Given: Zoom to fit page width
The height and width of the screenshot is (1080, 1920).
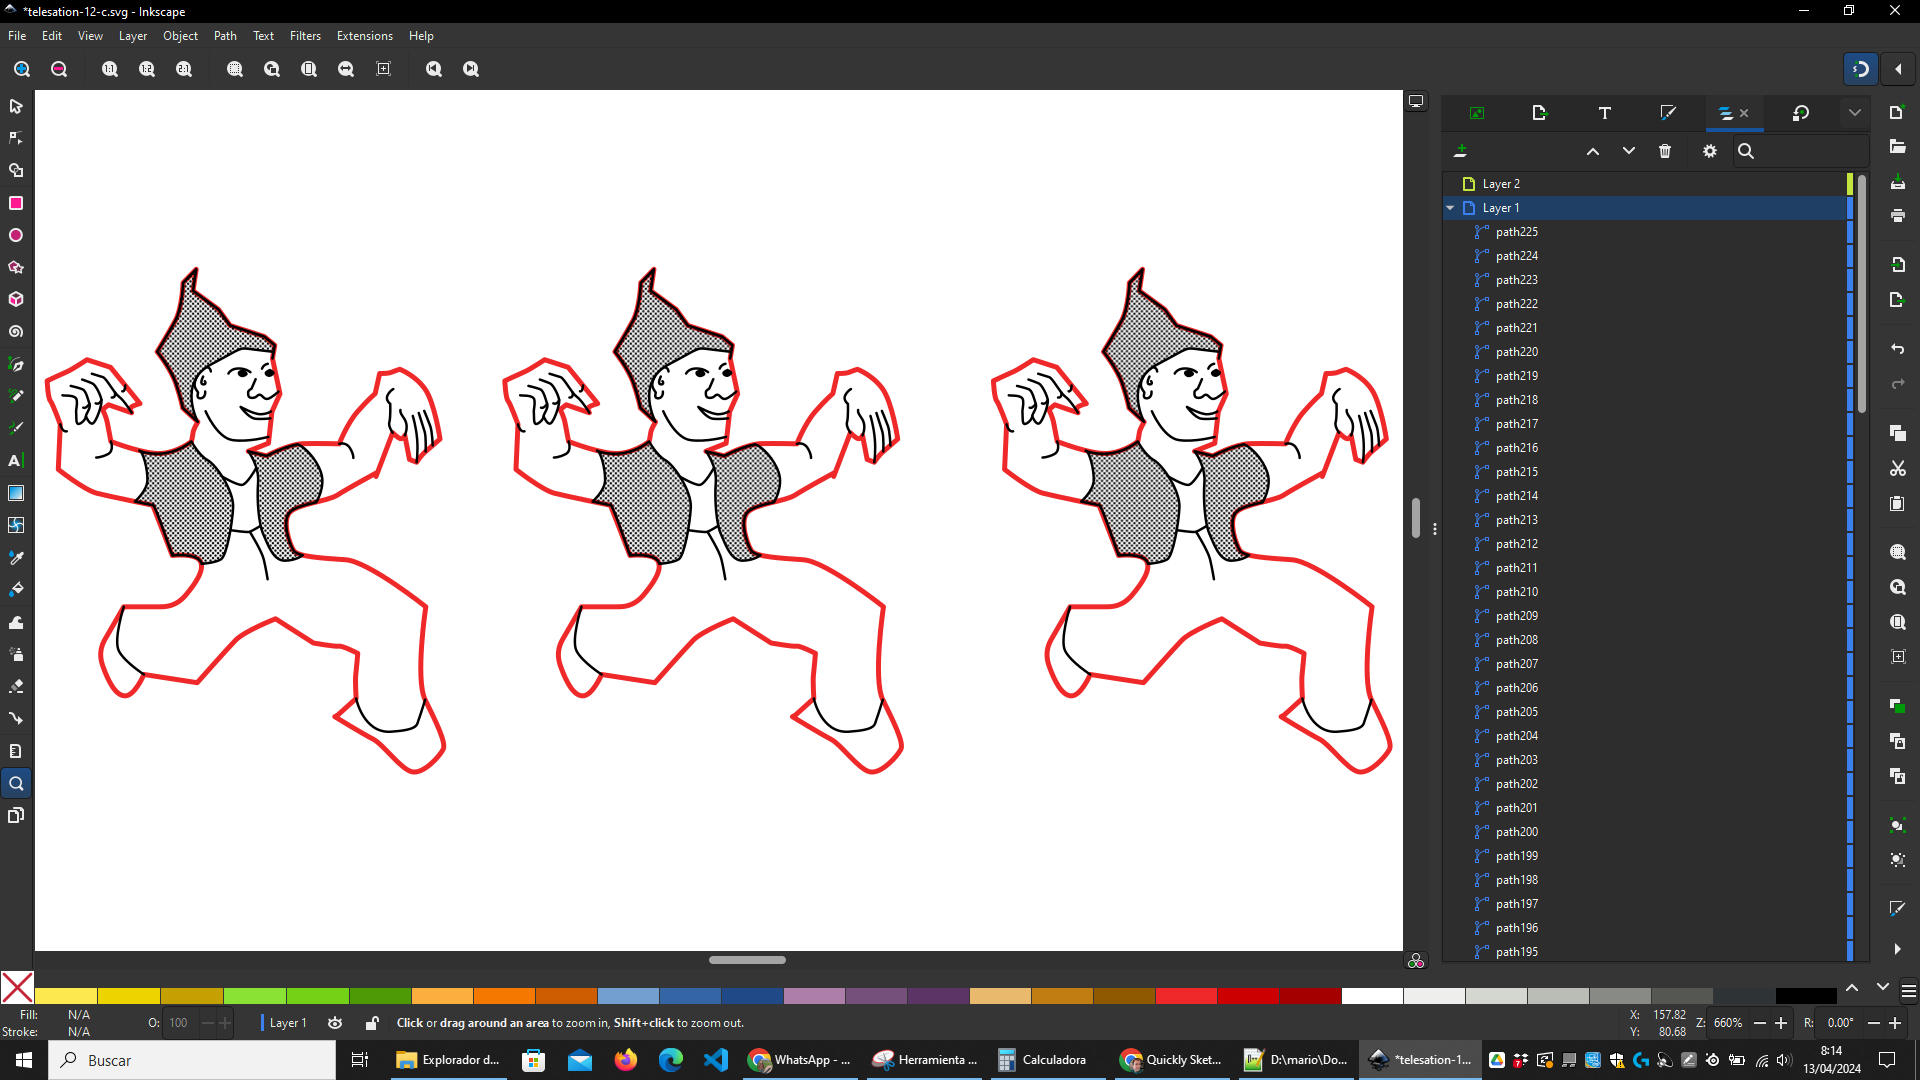Looking at the screenshot, I should (x=346, y=69).
